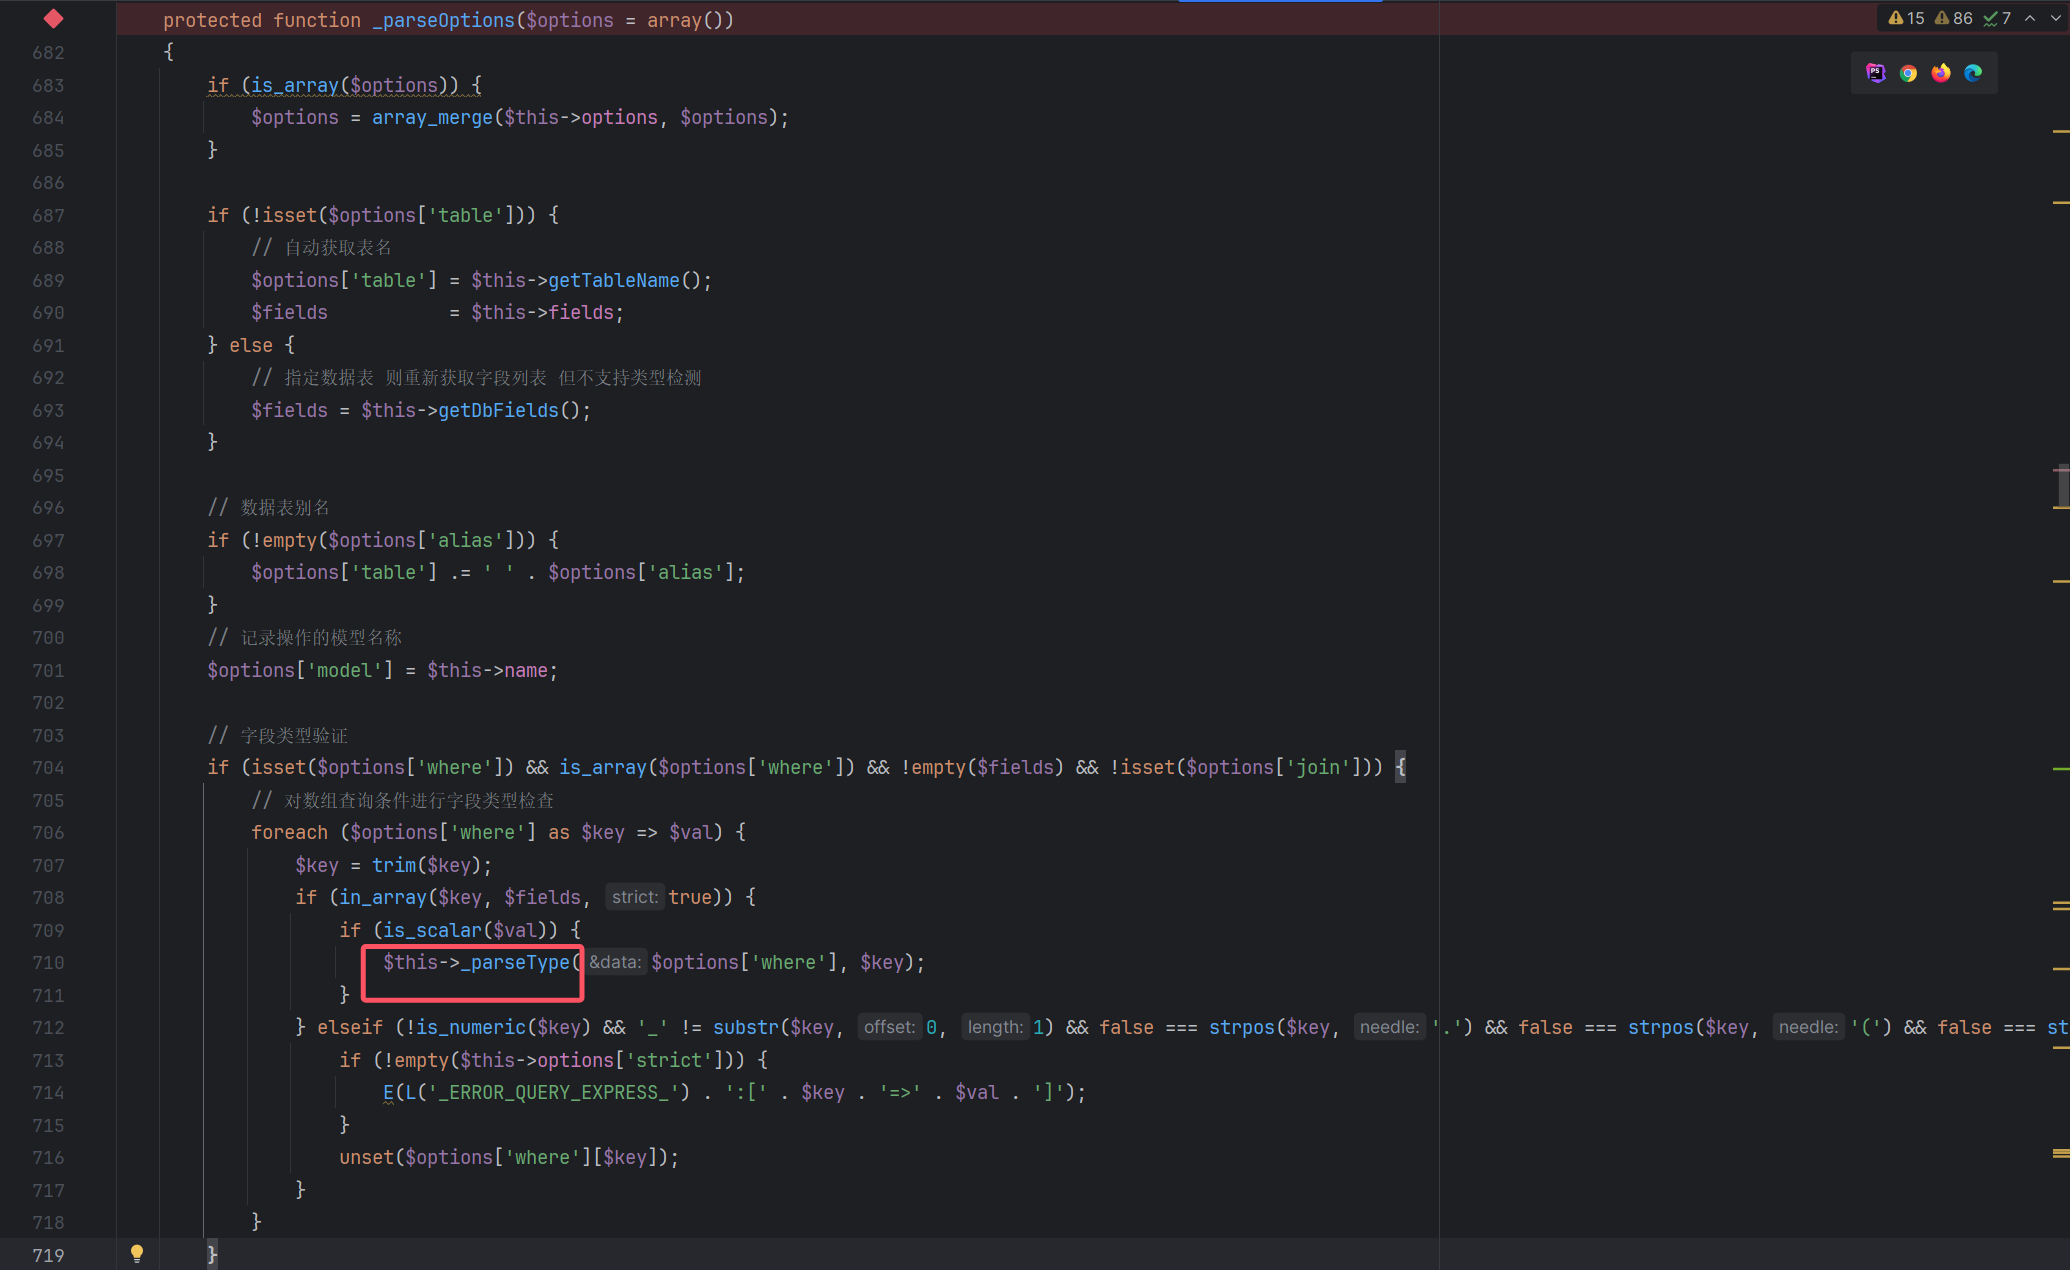Click the getDbFields method call
The image size is (2070, 1270).
coord(498,410)
